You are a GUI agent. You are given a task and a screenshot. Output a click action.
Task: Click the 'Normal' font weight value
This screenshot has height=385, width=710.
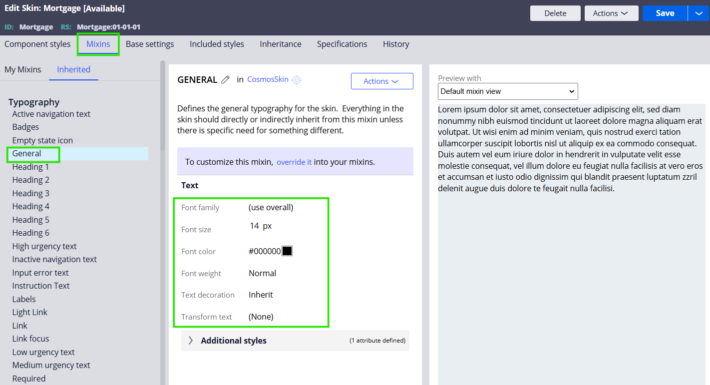pyautogui.click(x=262, y=273)
